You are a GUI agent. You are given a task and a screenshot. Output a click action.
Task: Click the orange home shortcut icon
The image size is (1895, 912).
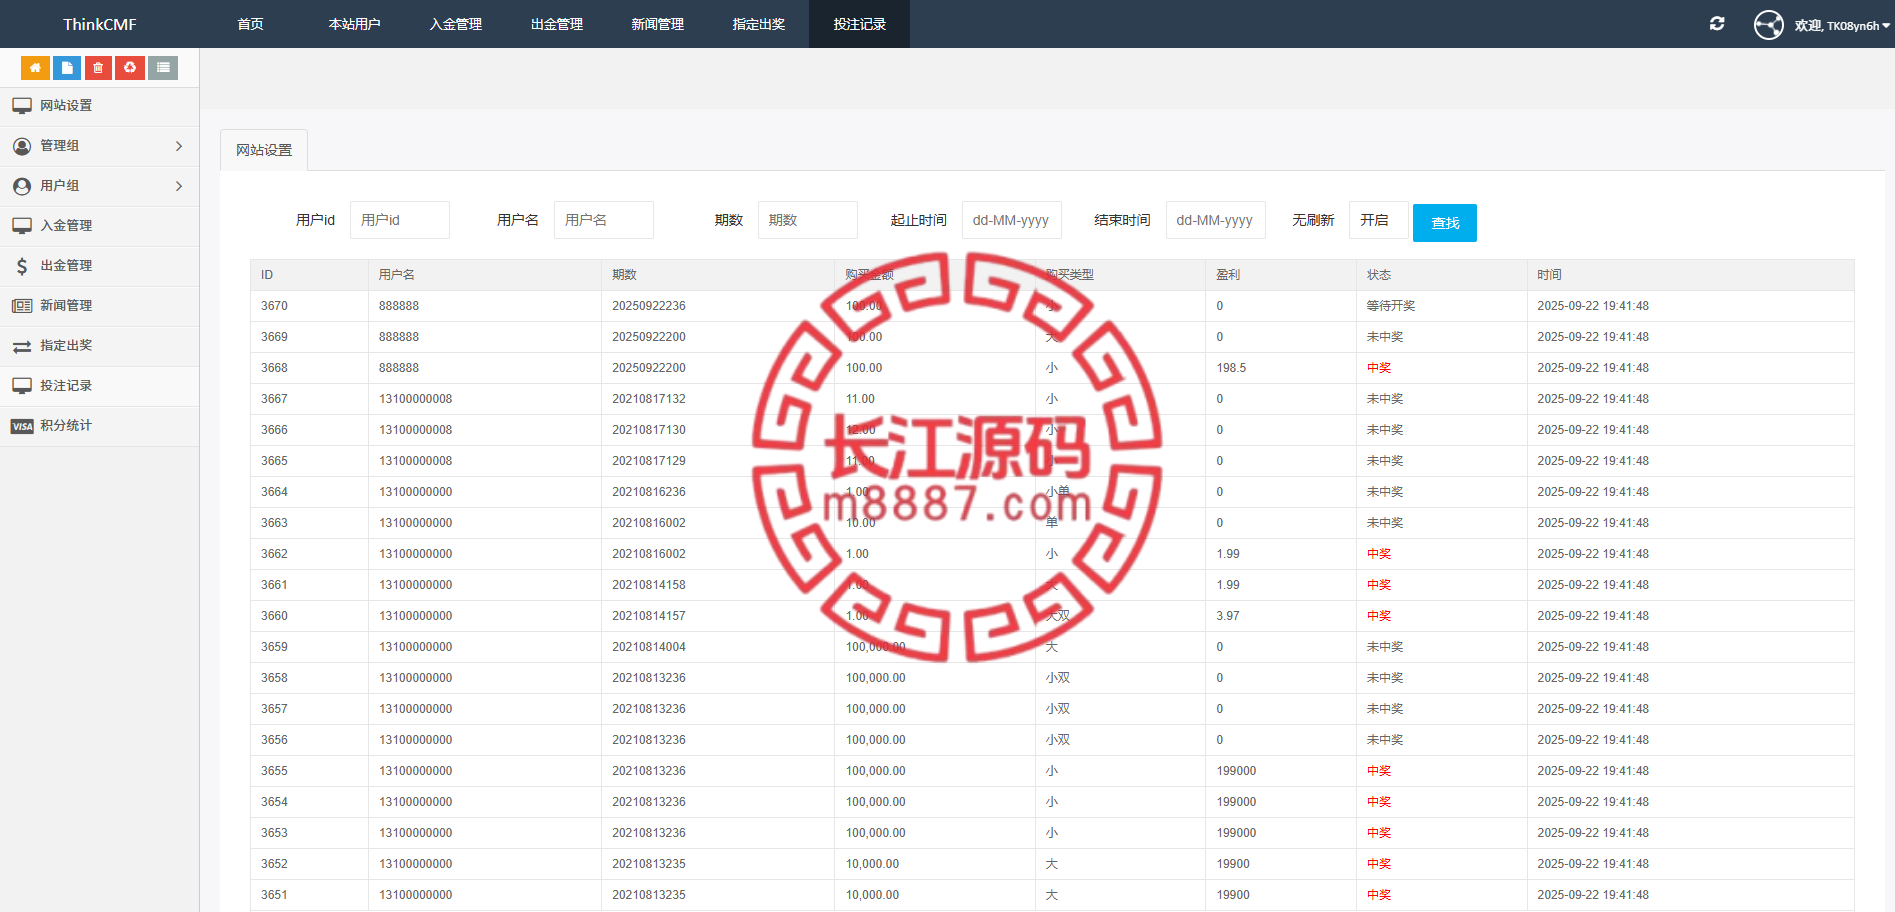tap(35, 68)
